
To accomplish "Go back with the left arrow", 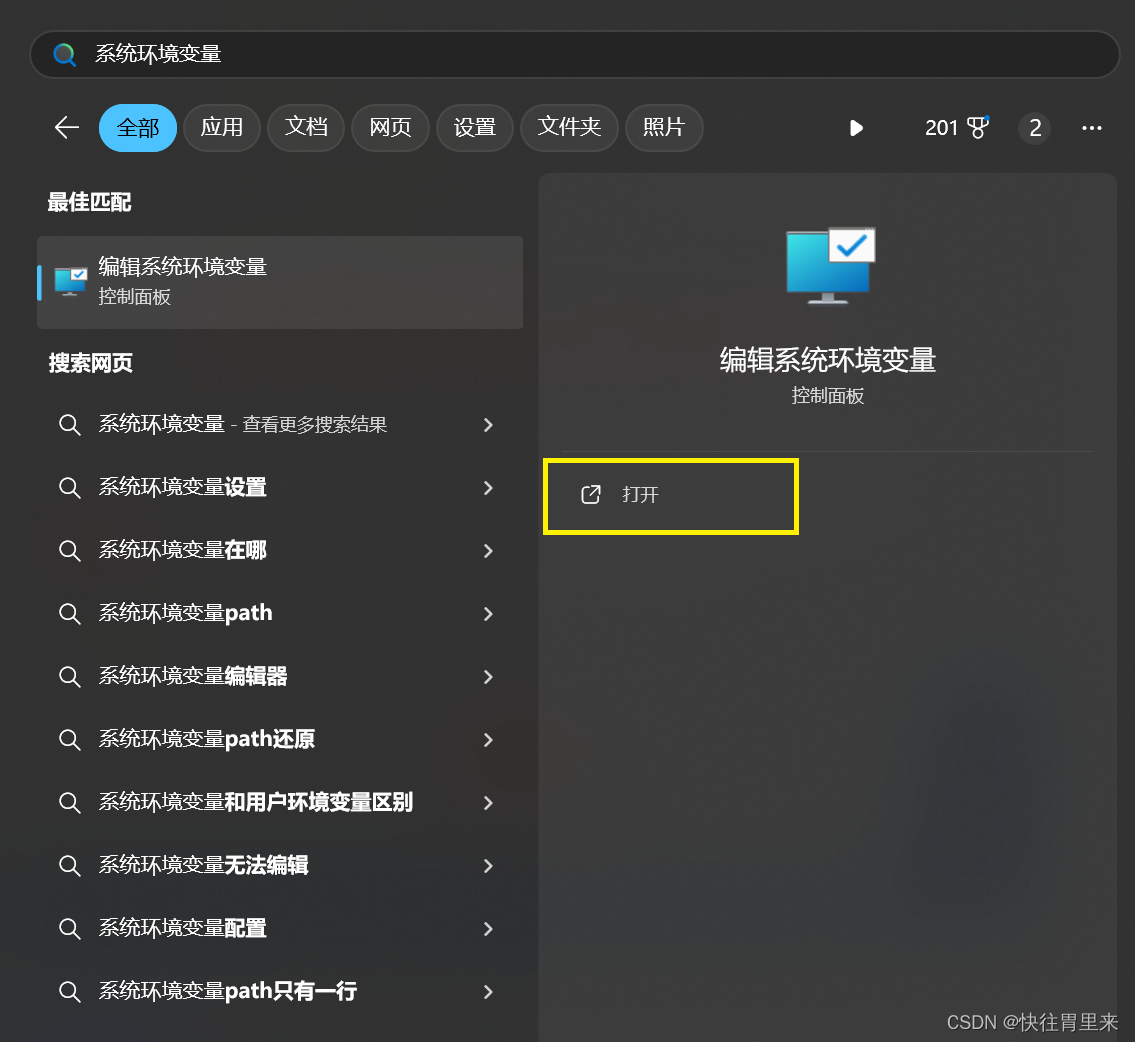I will click(67, 128).
